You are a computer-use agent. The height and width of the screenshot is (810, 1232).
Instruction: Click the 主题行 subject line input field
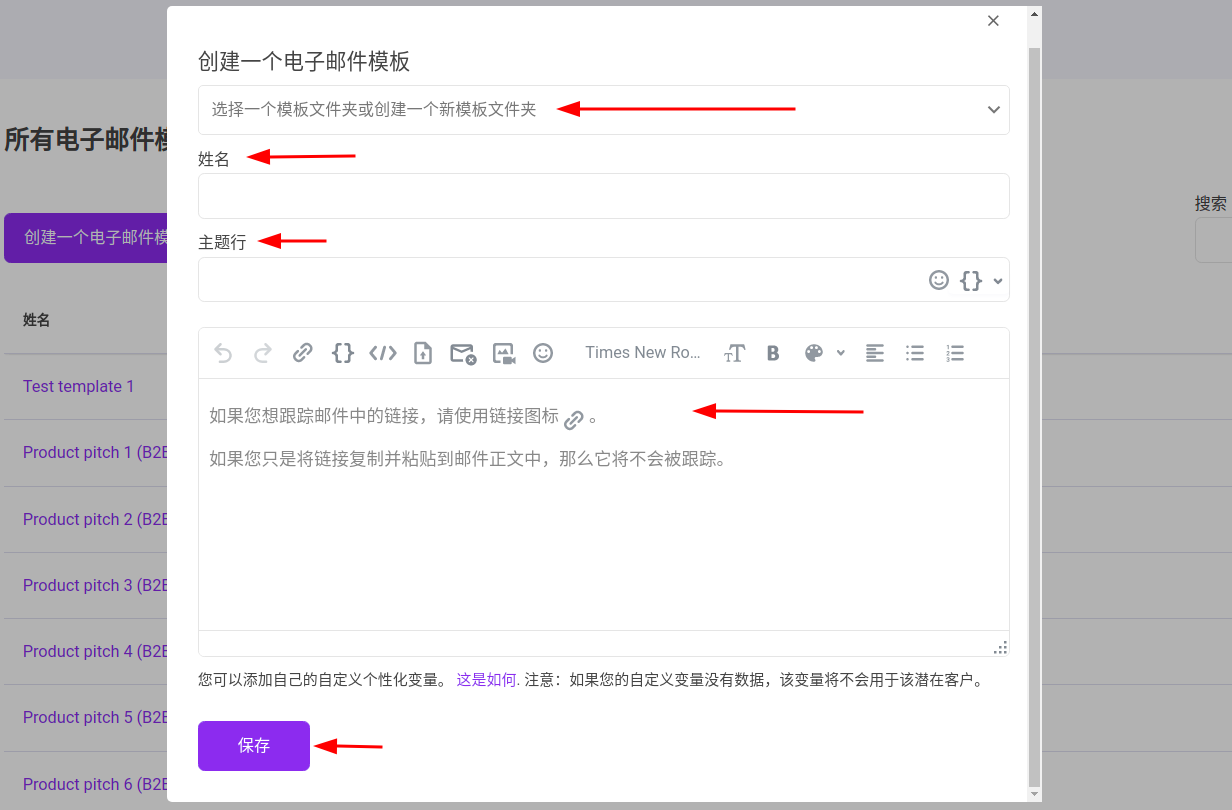[604, 280]
